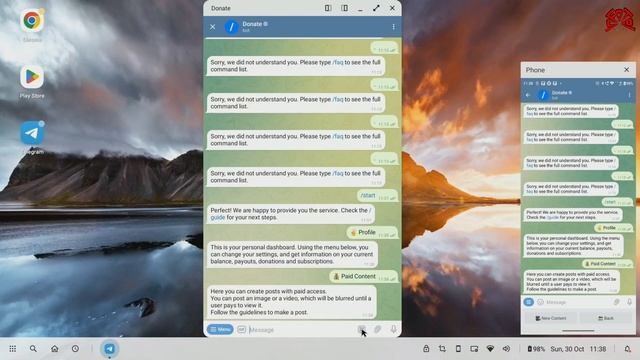The width and height of the screenshot is (640, 360).
Task: Open three-dot menu in Phone window header
Action: (x=629, y=95)
